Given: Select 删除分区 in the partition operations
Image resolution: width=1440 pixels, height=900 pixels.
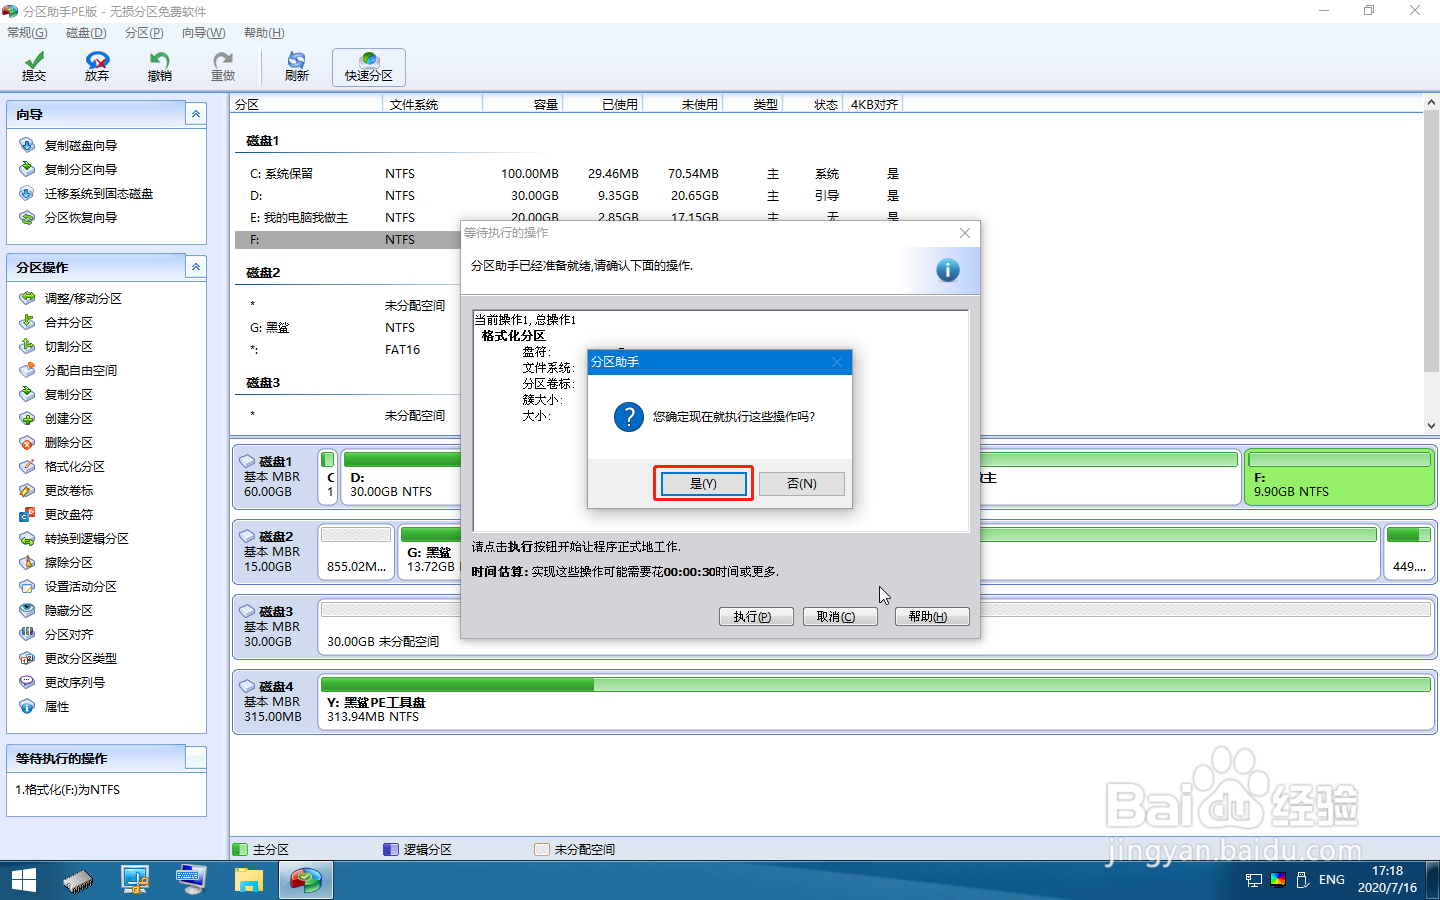Looking at the screenshot, I should [x=69, y=443].
